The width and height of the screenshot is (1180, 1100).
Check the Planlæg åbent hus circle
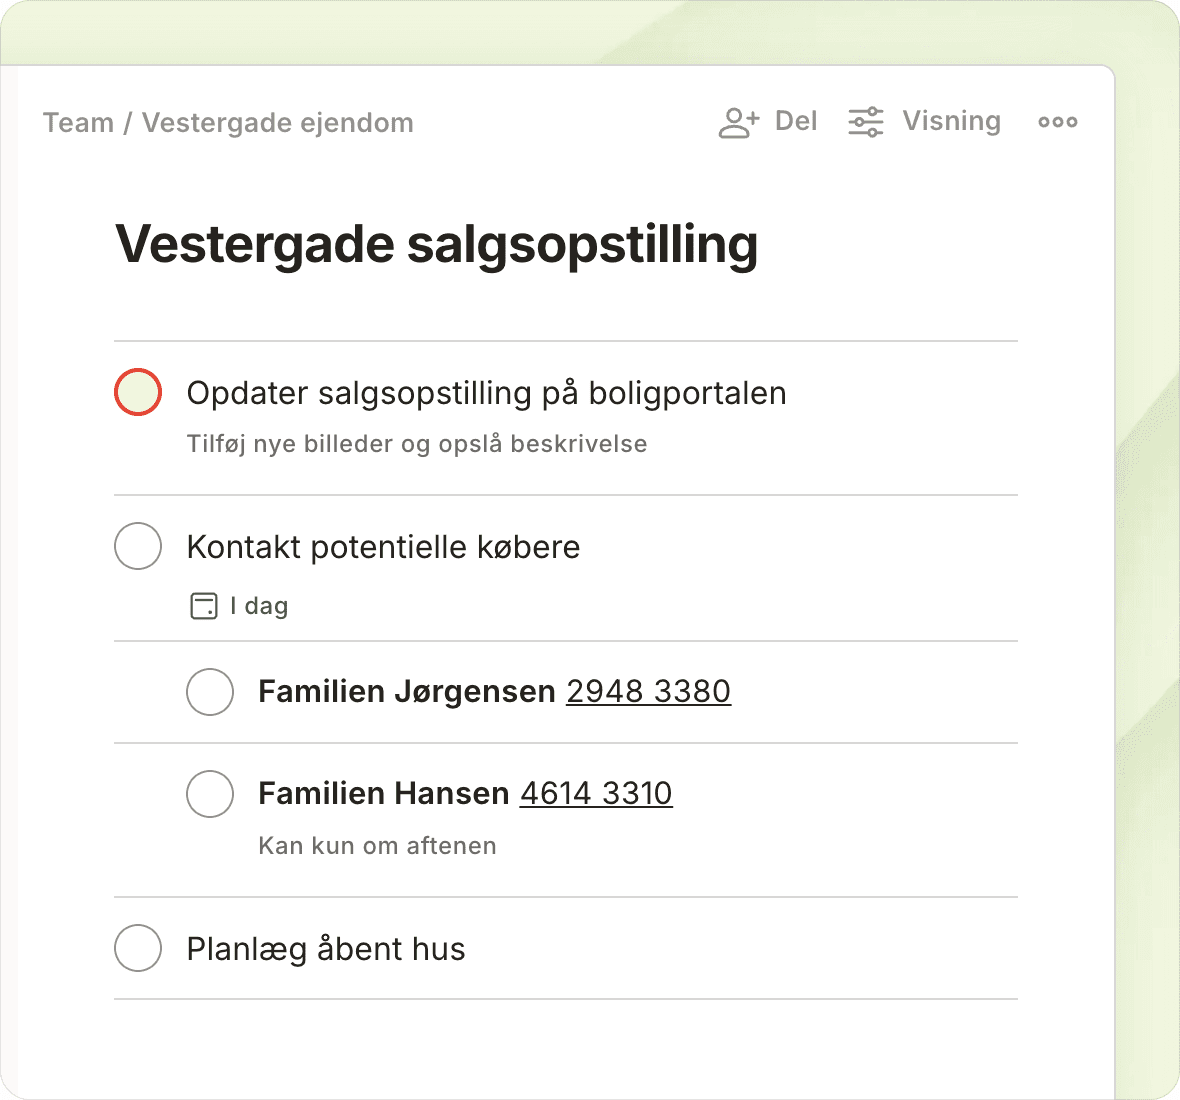(138, 948)
